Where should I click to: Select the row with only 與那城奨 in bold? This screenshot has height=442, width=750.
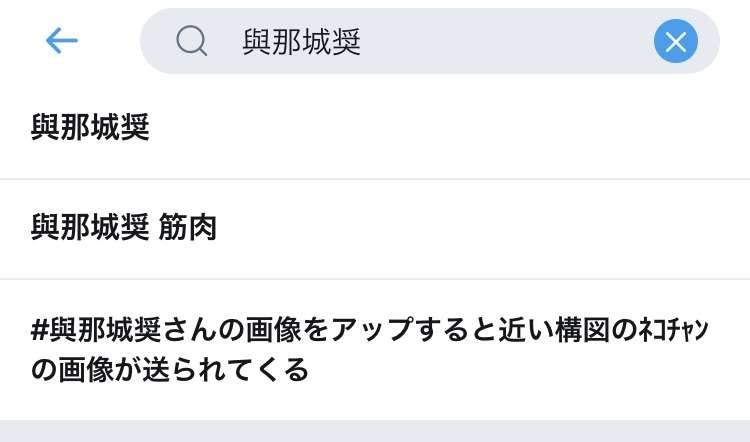point(375,127)
